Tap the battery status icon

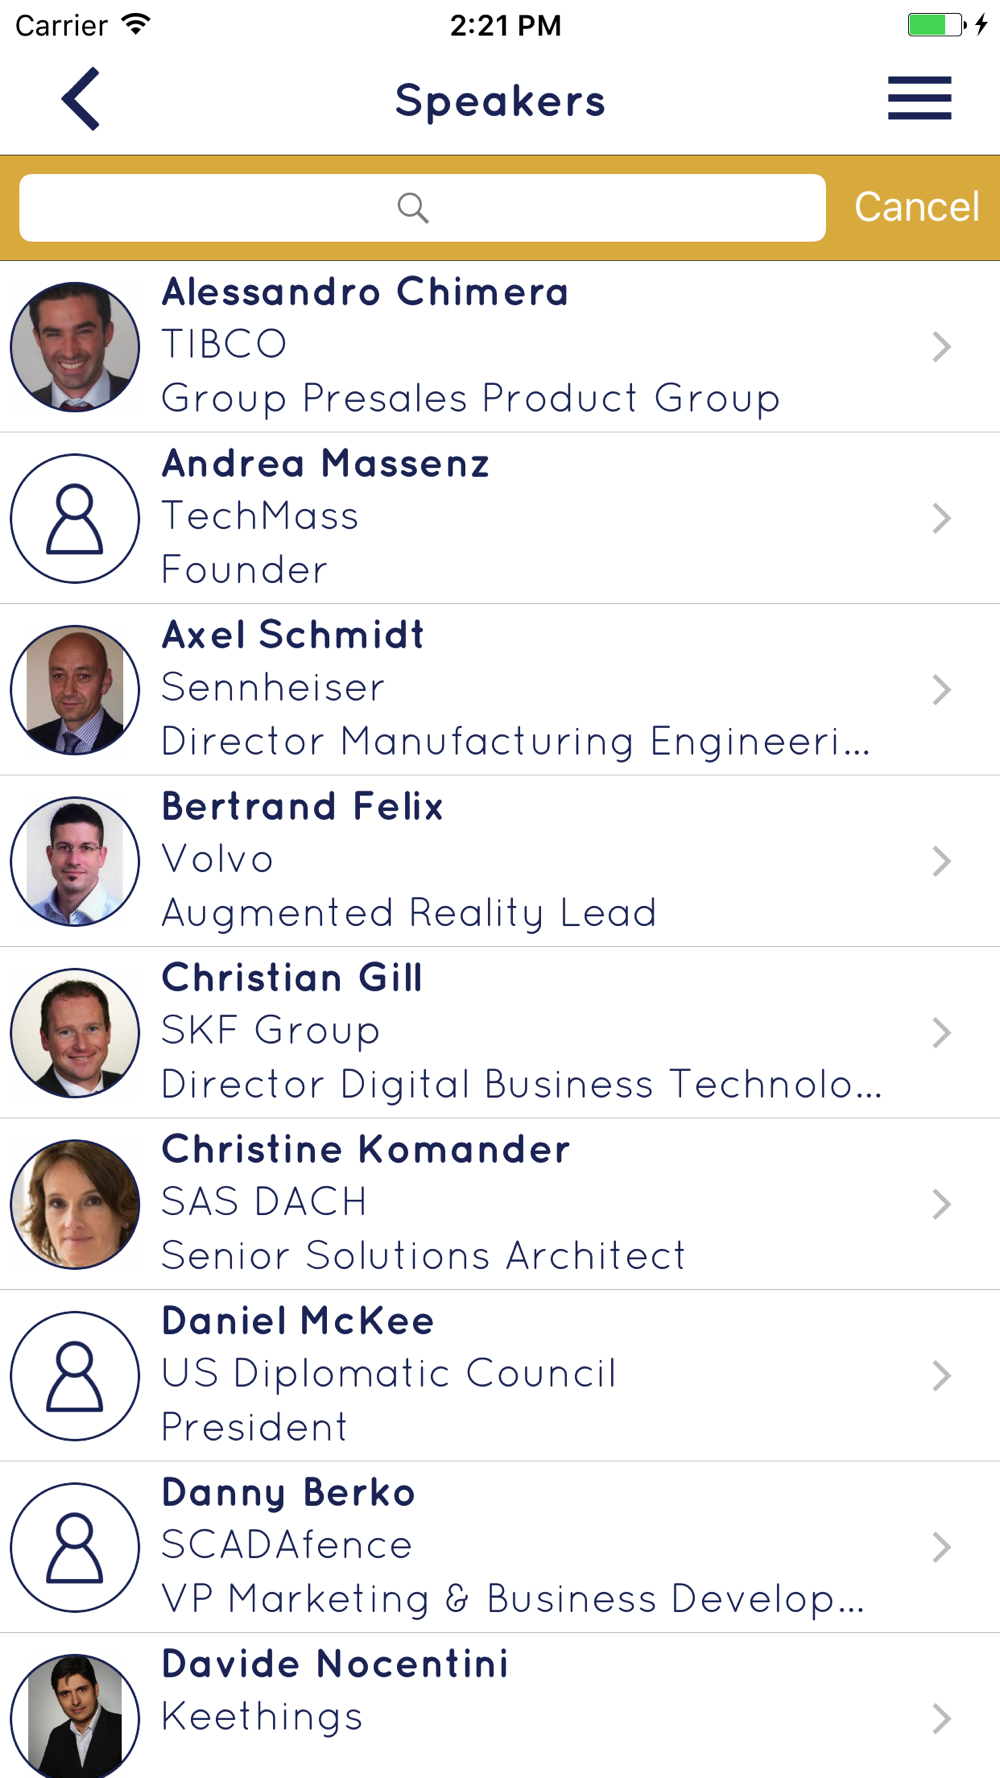pos(936,25)
